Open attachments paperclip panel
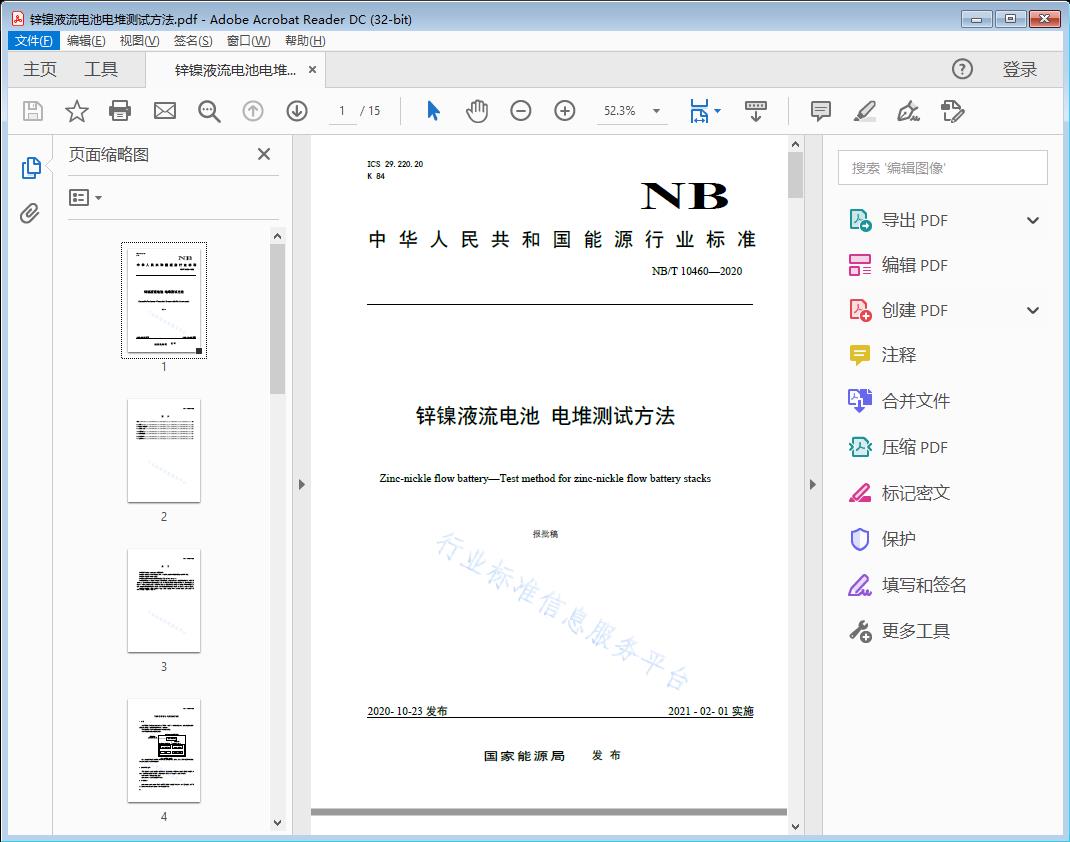This screenshot has width=1070, height=842. (31, 213)
